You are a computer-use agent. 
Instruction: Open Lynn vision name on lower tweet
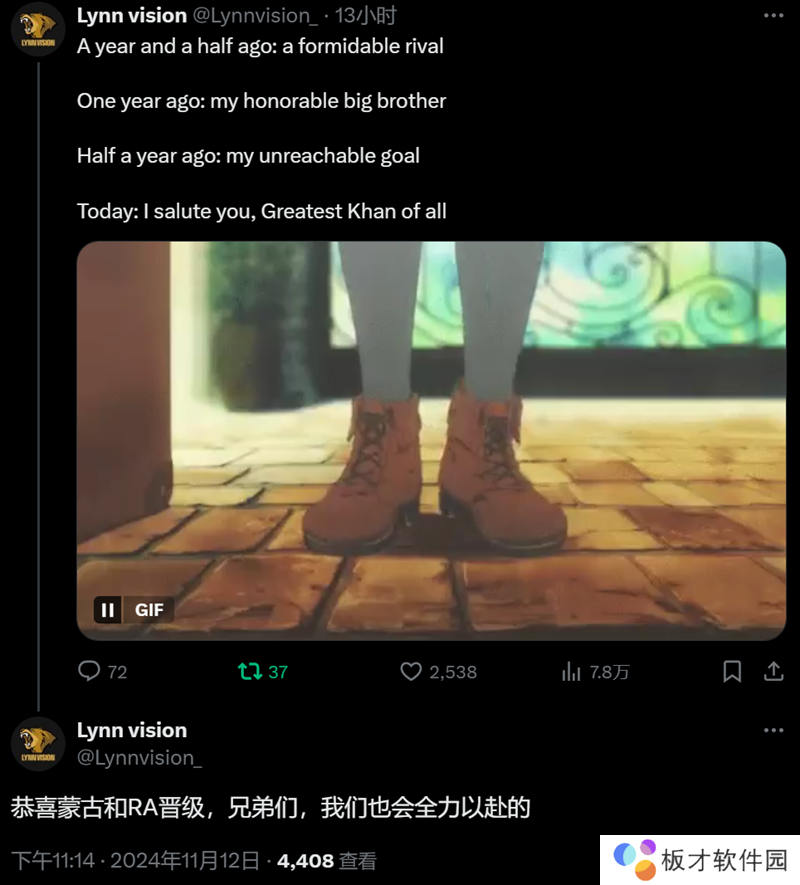(132, 730)
